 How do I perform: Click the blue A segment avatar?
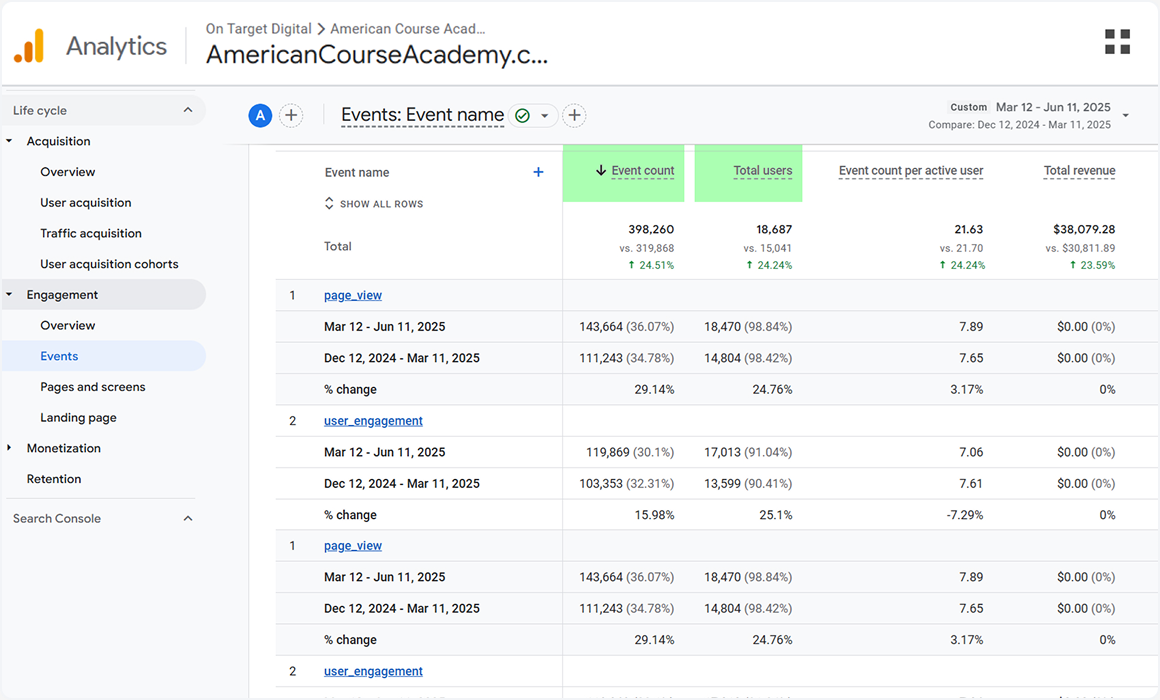coord(260,116)
